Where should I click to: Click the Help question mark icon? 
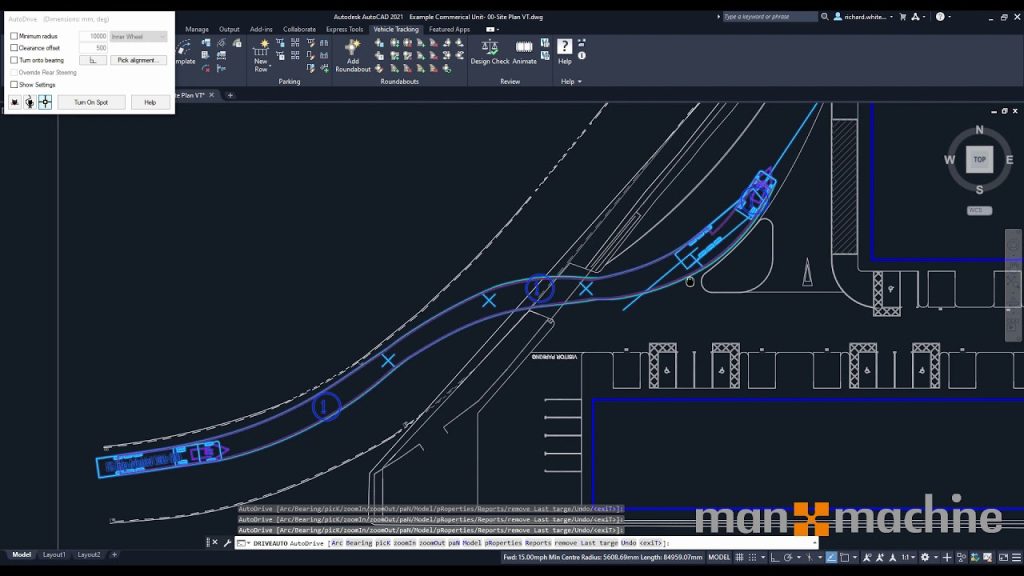coord(566,45)
